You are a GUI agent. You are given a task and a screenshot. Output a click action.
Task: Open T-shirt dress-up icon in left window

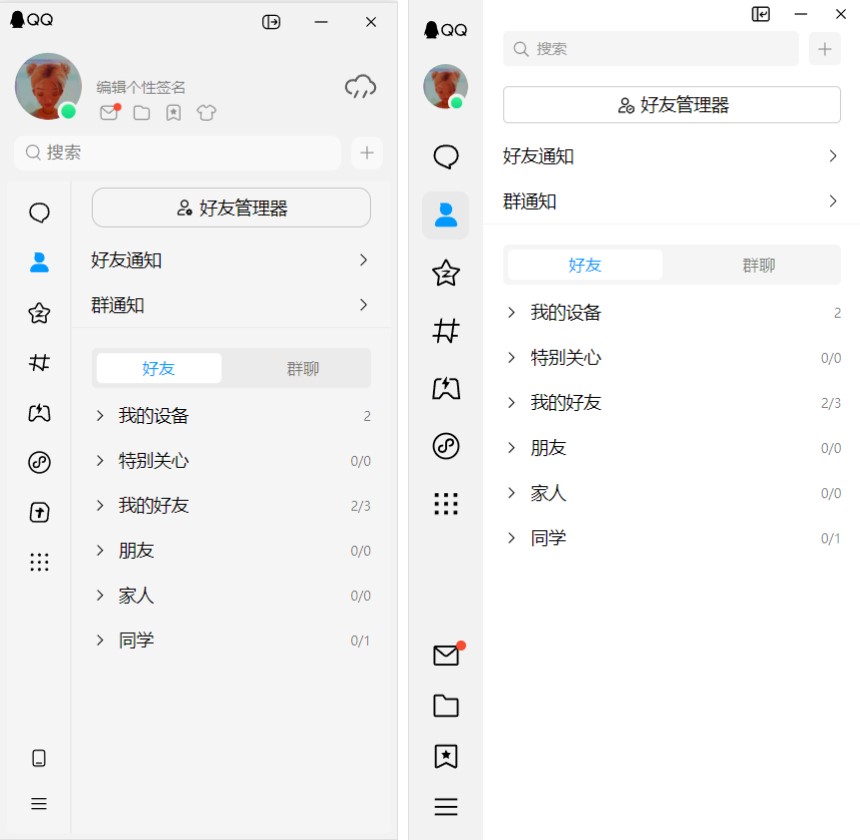(x=206, y=113)
